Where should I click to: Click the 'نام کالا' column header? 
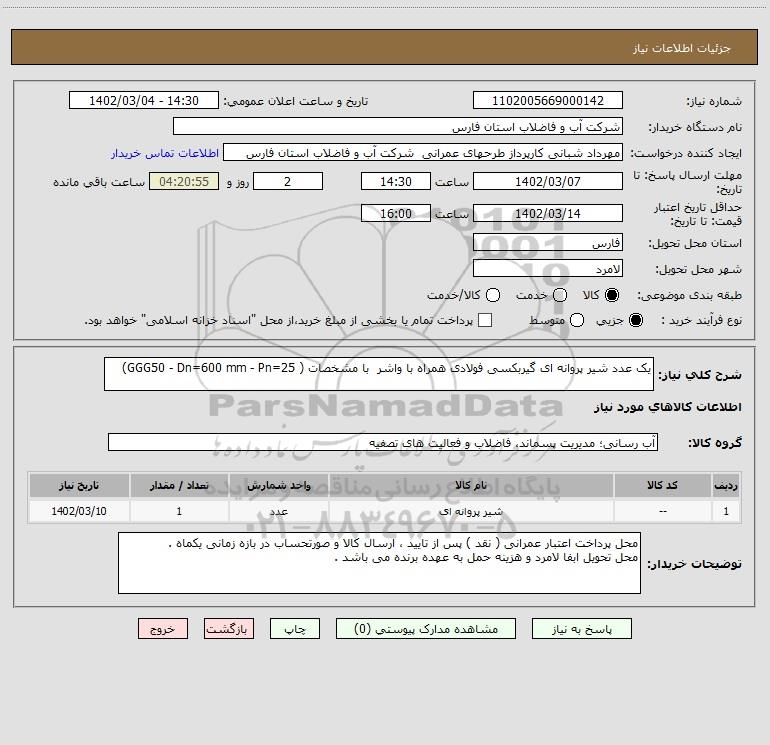(x=471, y=485)
